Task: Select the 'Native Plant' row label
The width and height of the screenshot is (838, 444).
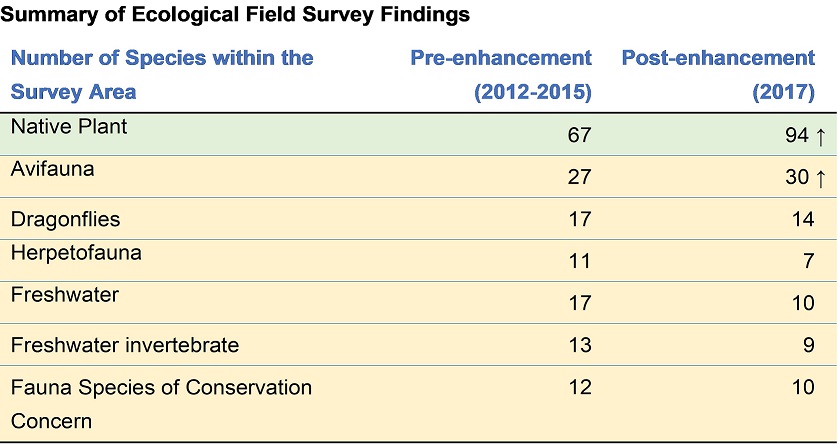Action: pyautogui.click(x=69, y=126)
